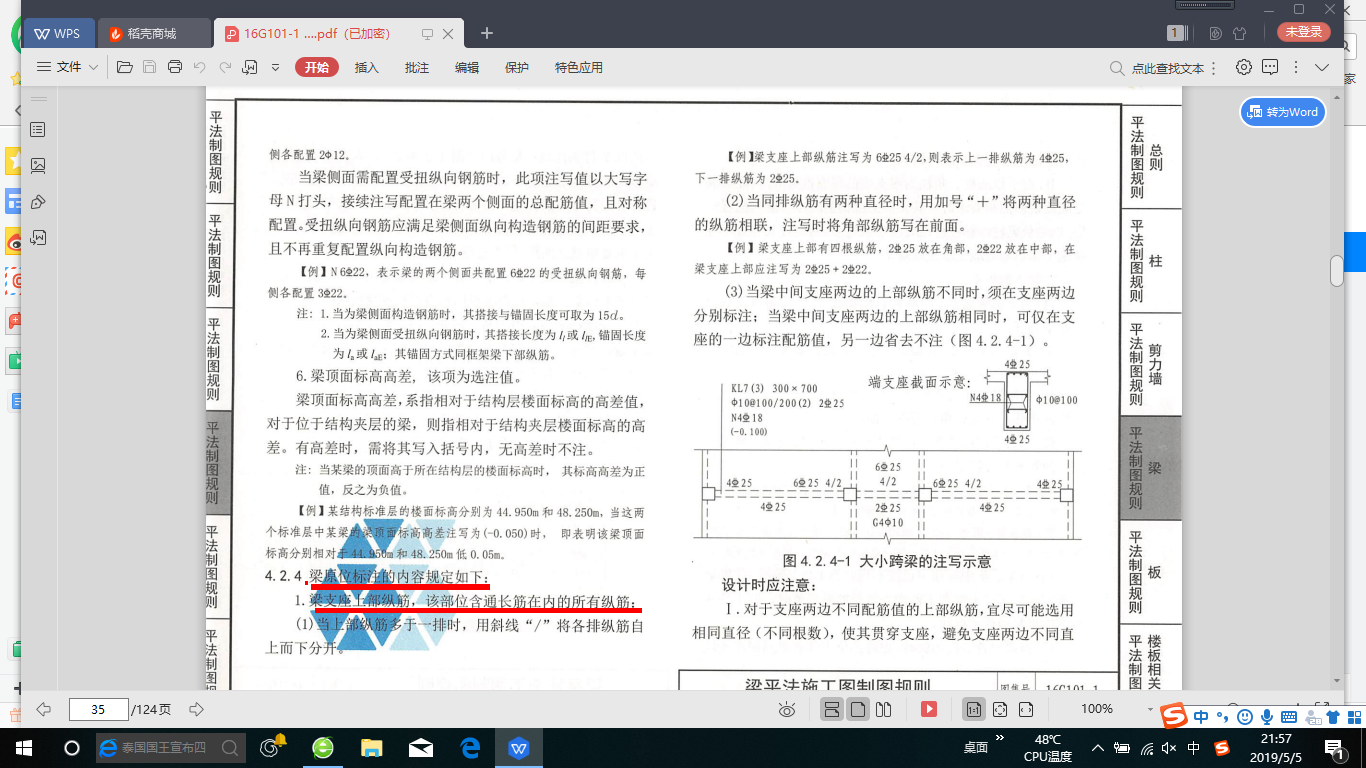
Task: Click the Cortana circle on taskbar
Action: click(x=72, y=747)
